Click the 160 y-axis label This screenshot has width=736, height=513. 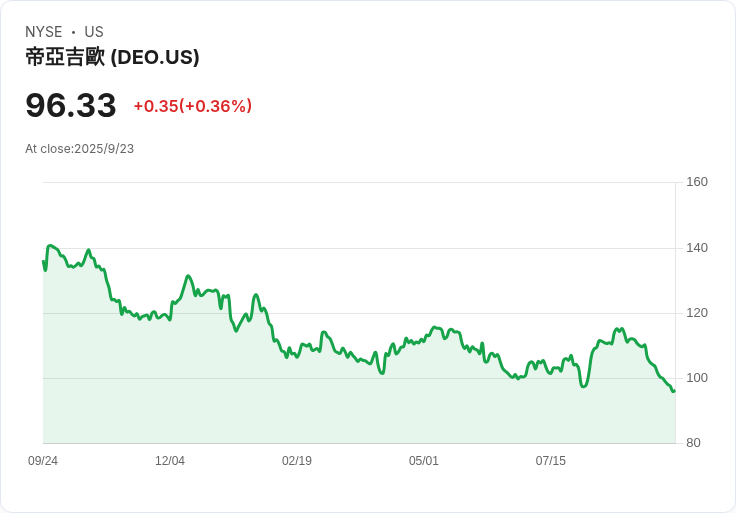[x=697, y=182]
